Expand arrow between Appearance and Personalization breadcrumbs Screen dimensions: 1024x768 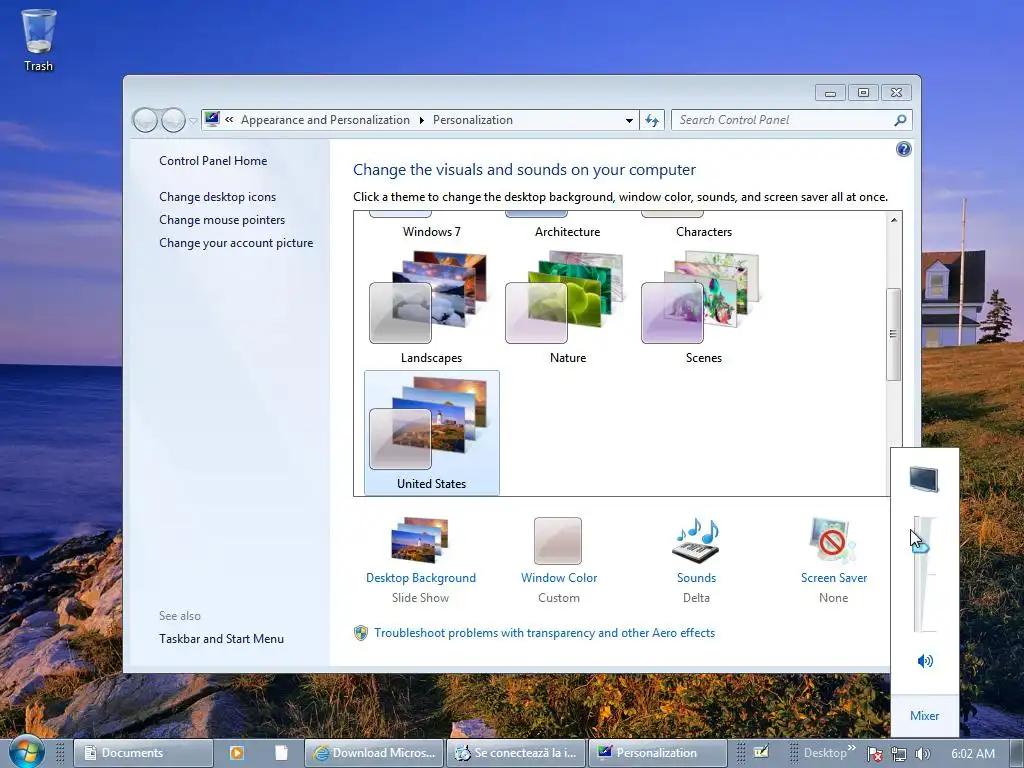(x=421, y=120)
